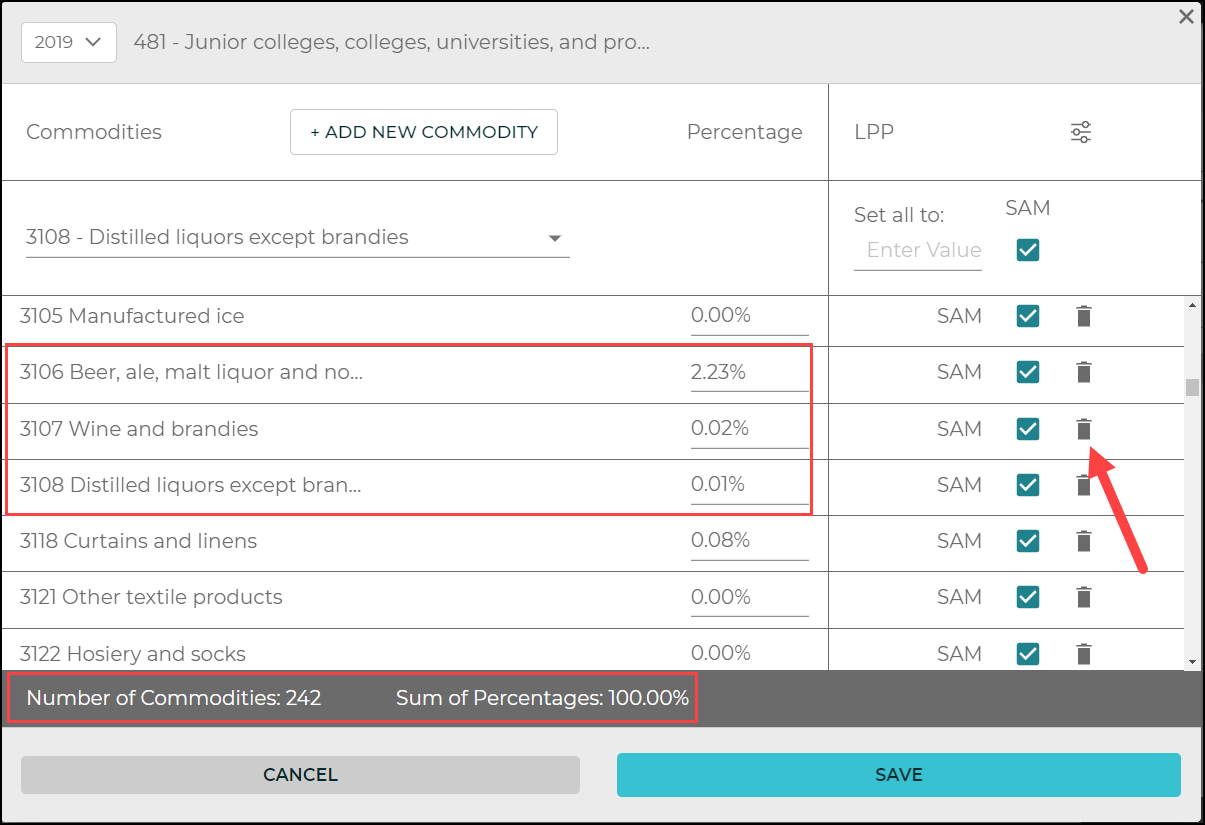
Task: Edit the 0.02% Wine and brandies percentage
Action: (750, 429)
